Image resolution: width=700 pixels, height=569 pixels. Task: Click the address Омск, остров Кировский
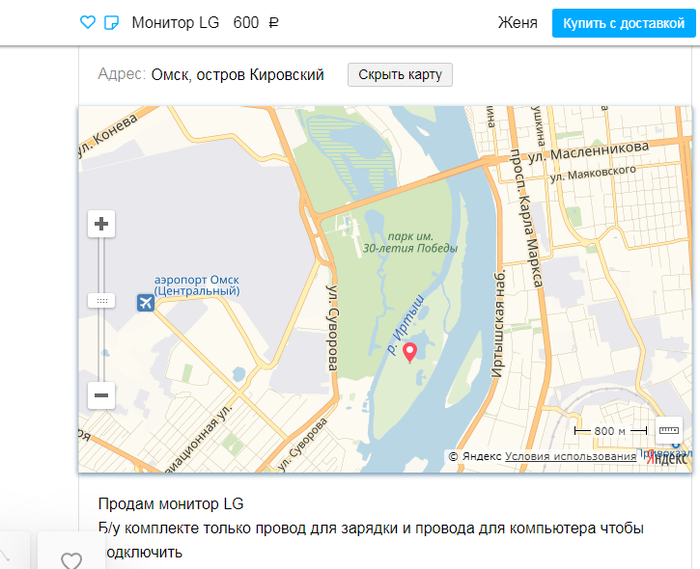tap(238, 75)
